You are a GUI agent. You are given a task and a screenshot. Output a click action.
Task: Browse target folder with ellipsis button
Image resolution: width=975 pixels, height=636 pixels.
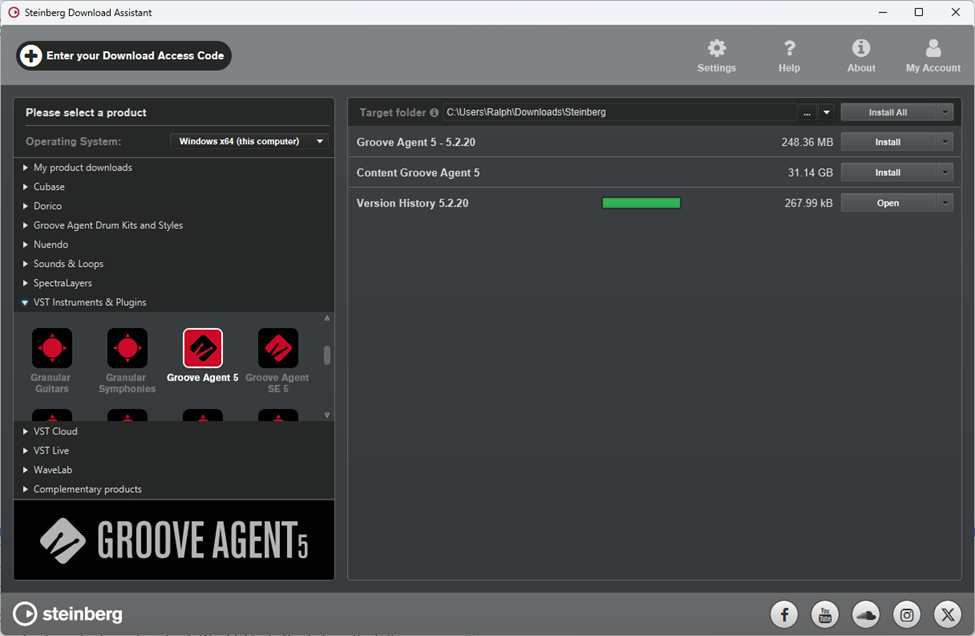806,113
